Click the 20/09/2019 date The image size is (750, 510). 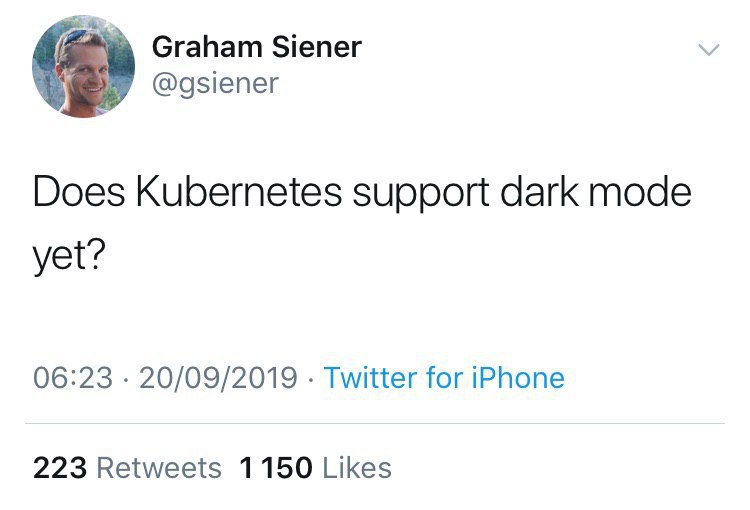tap(218, 378)
